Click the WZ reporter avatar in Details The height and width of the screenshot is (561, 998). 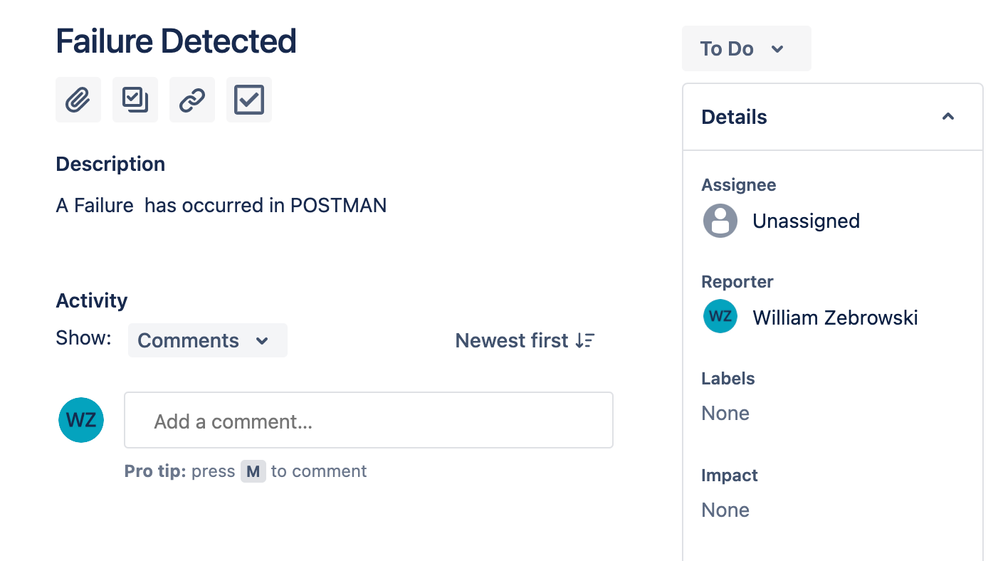(x=720, y=316)
